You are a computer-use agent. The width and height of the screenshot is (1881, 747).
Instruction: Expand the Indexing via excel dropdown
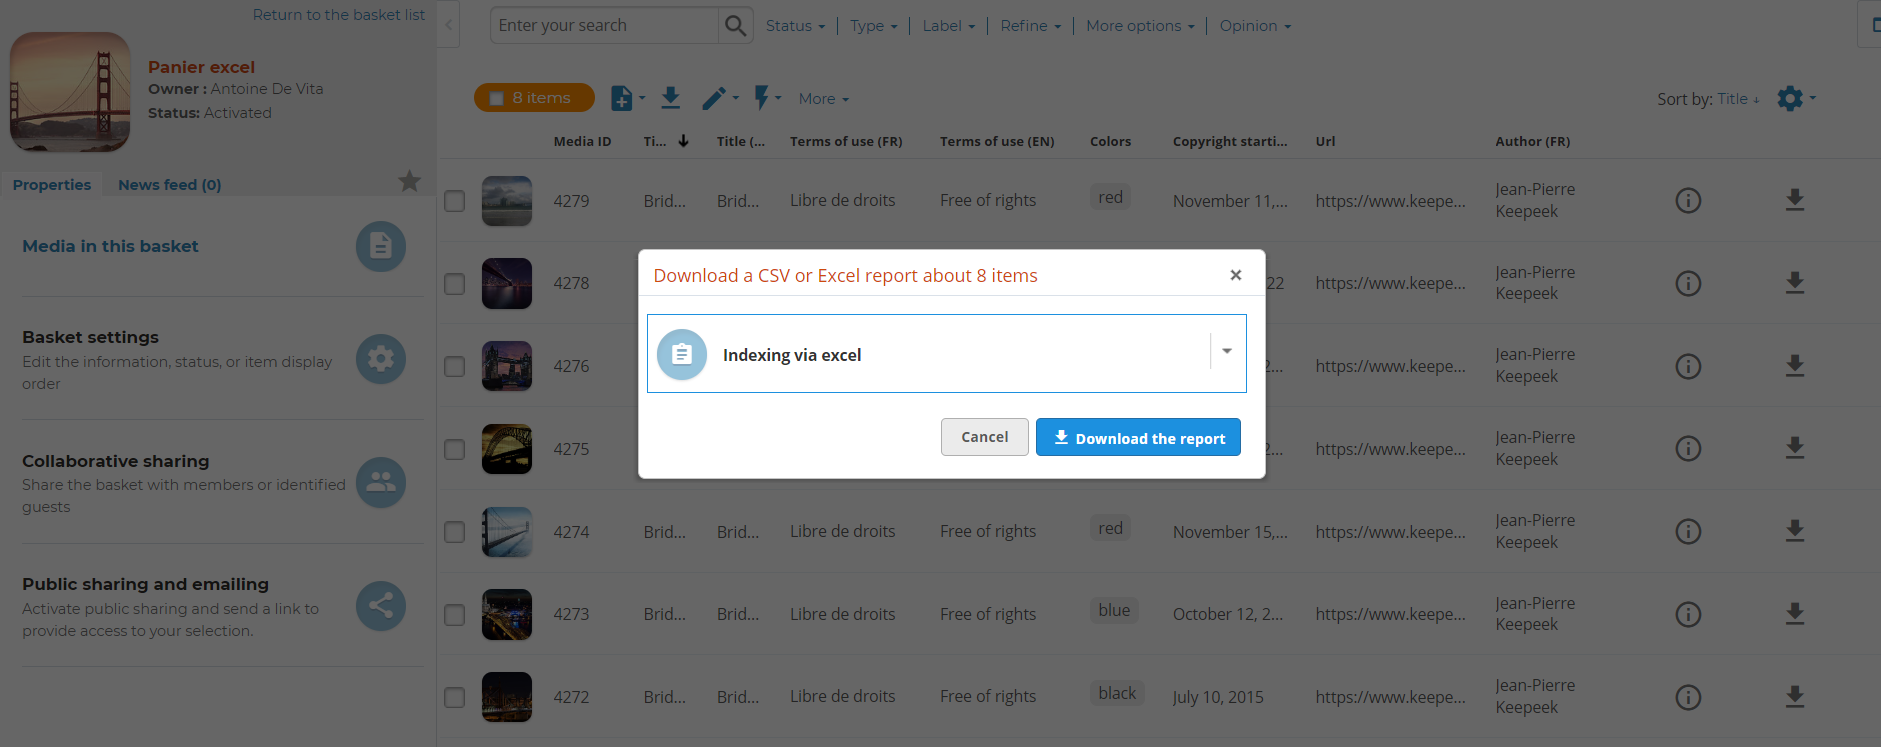pyautogui.click(x=1226, y=352)
